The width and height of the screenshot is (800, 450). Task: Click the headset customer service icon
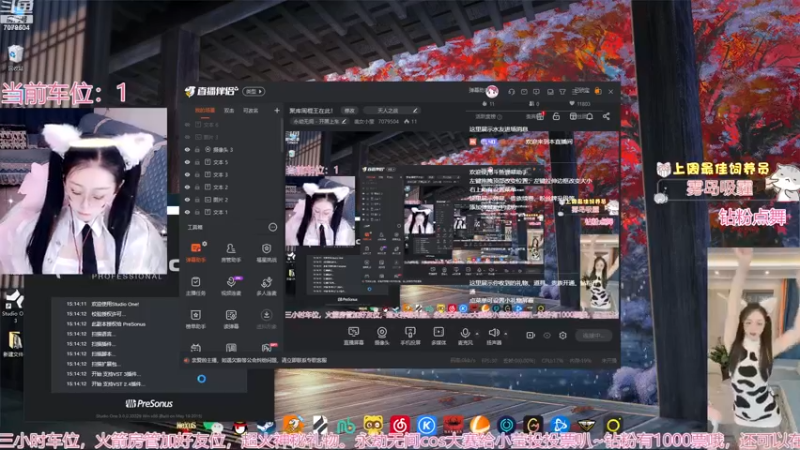[x=511, y=91]
